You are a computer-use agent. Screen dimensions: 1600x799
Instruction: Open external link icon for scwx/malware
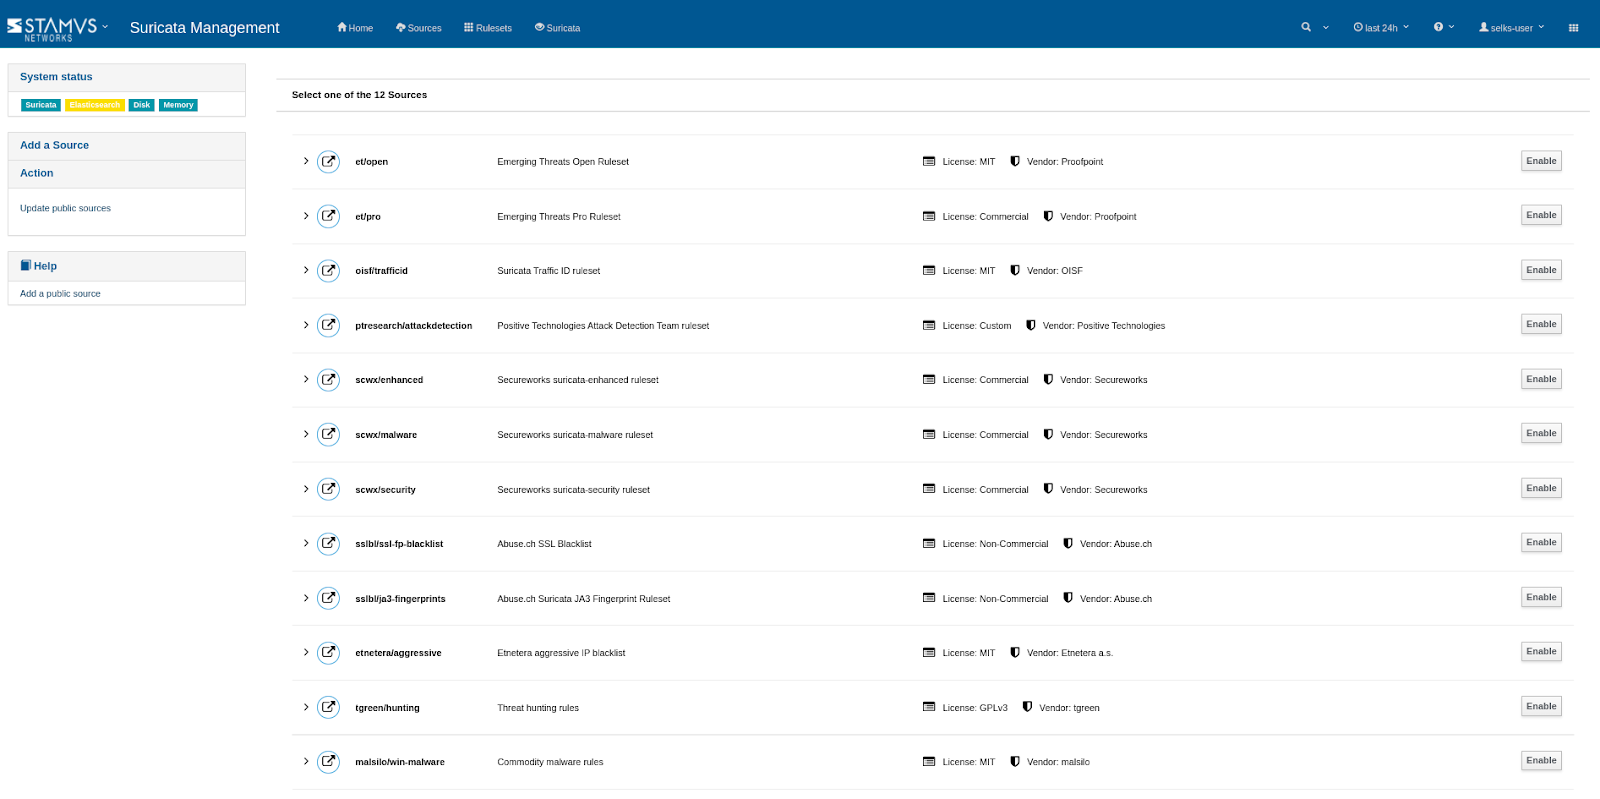(x=328, y=434)
